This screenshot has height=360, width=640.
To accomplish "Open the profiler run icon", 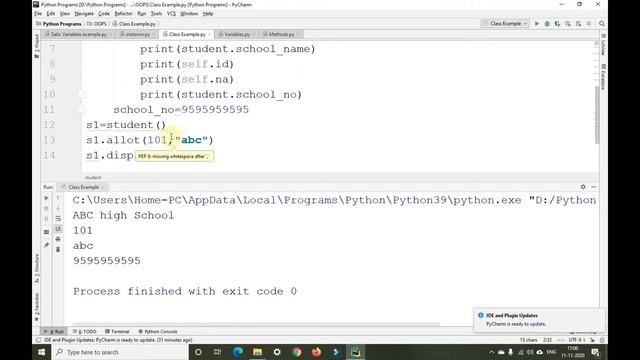I will [568, 24].
